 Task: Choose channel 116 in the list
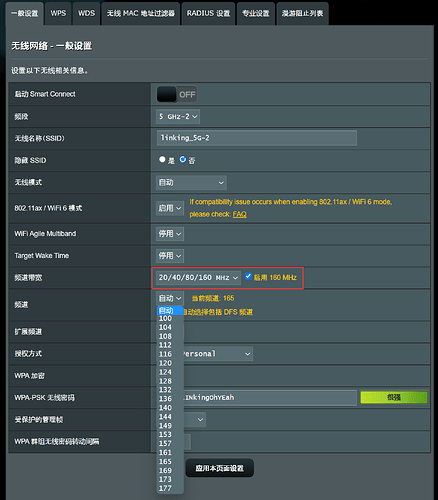170,354
